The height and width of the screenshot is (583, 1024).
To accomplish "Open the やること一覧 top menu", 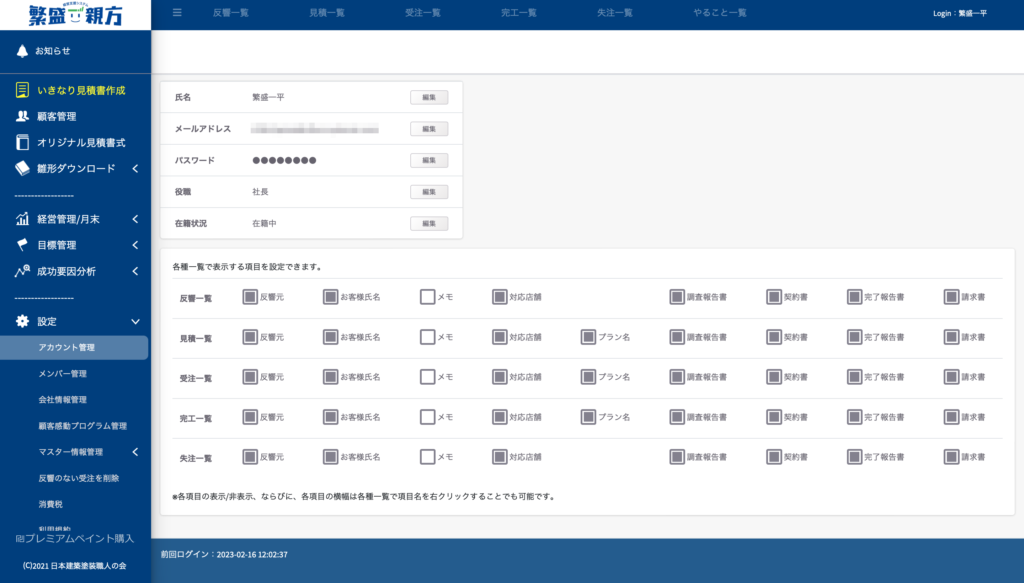I will coord(720,13).
